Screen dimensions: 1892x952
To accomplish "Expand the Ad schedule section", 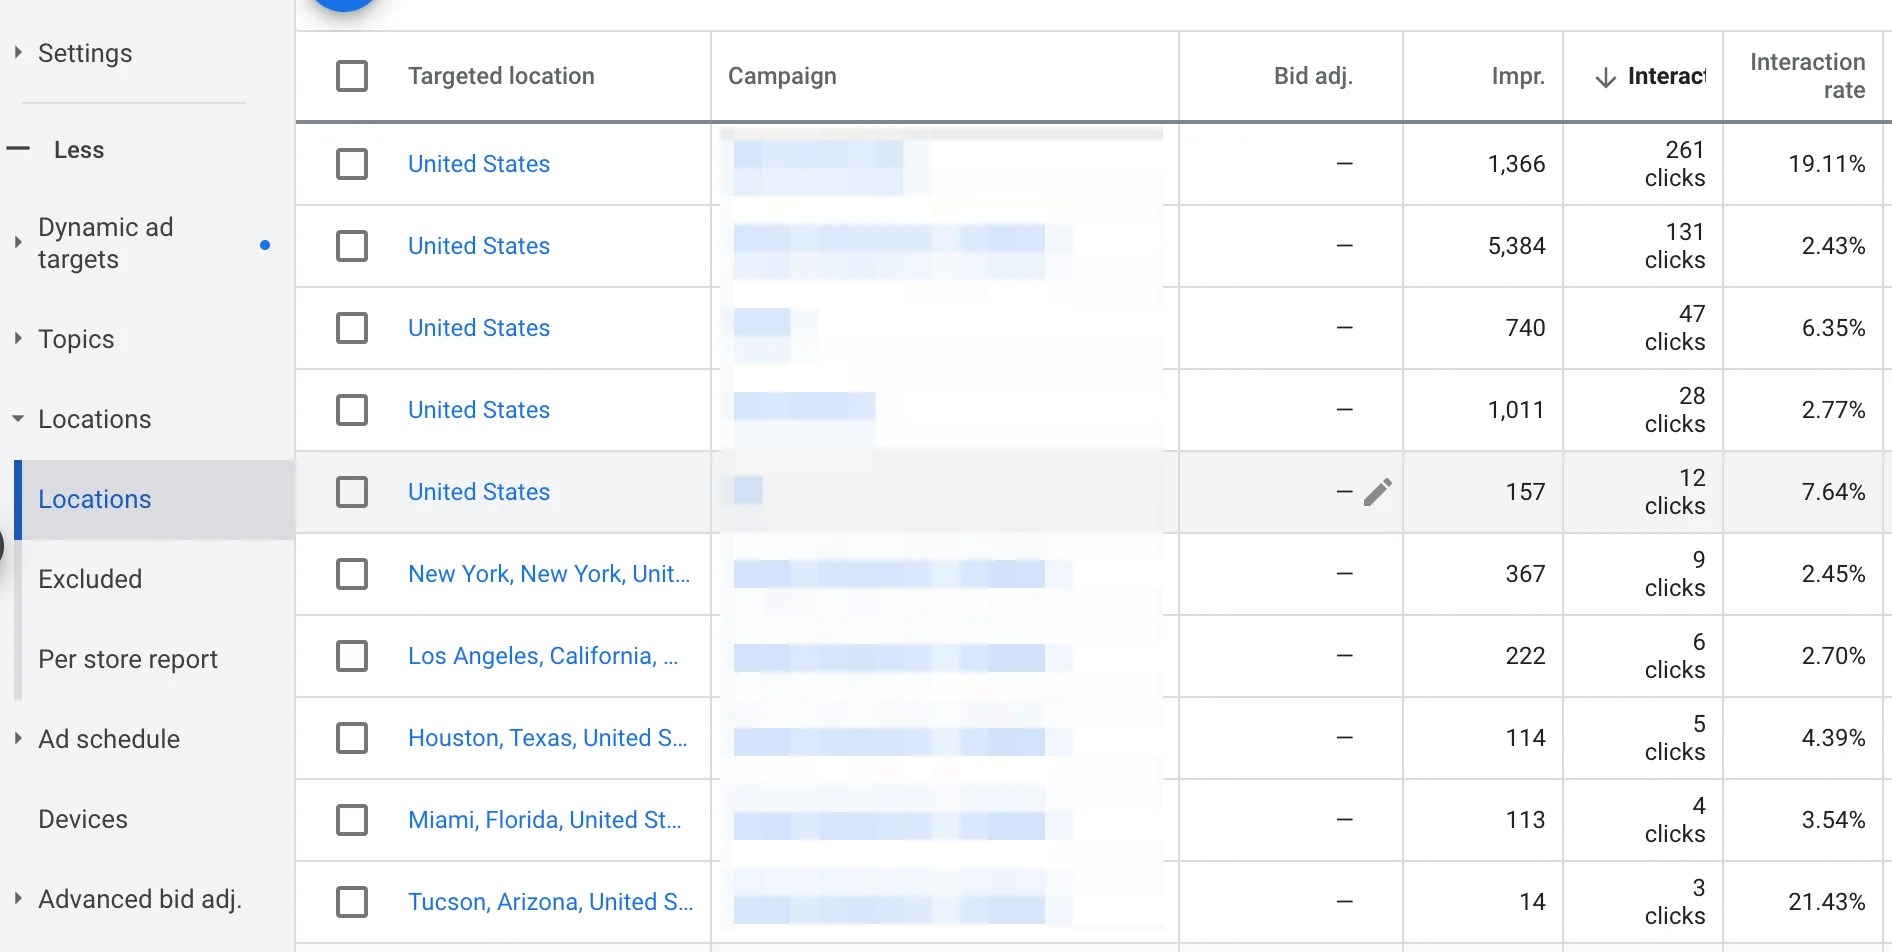I will point(18,739).
